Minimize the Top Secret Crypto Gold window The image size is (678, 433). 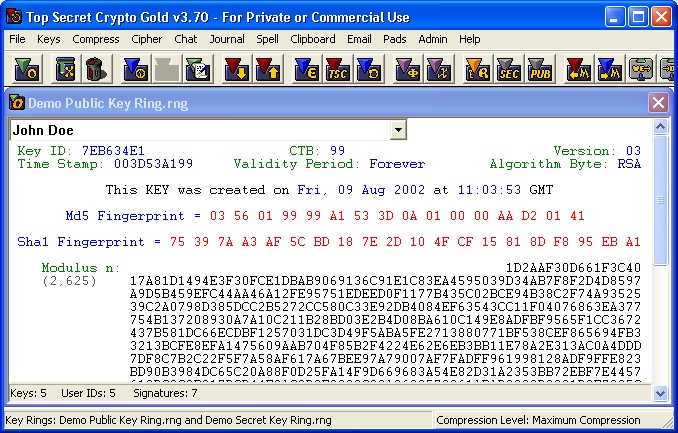(x=614, y=17)
